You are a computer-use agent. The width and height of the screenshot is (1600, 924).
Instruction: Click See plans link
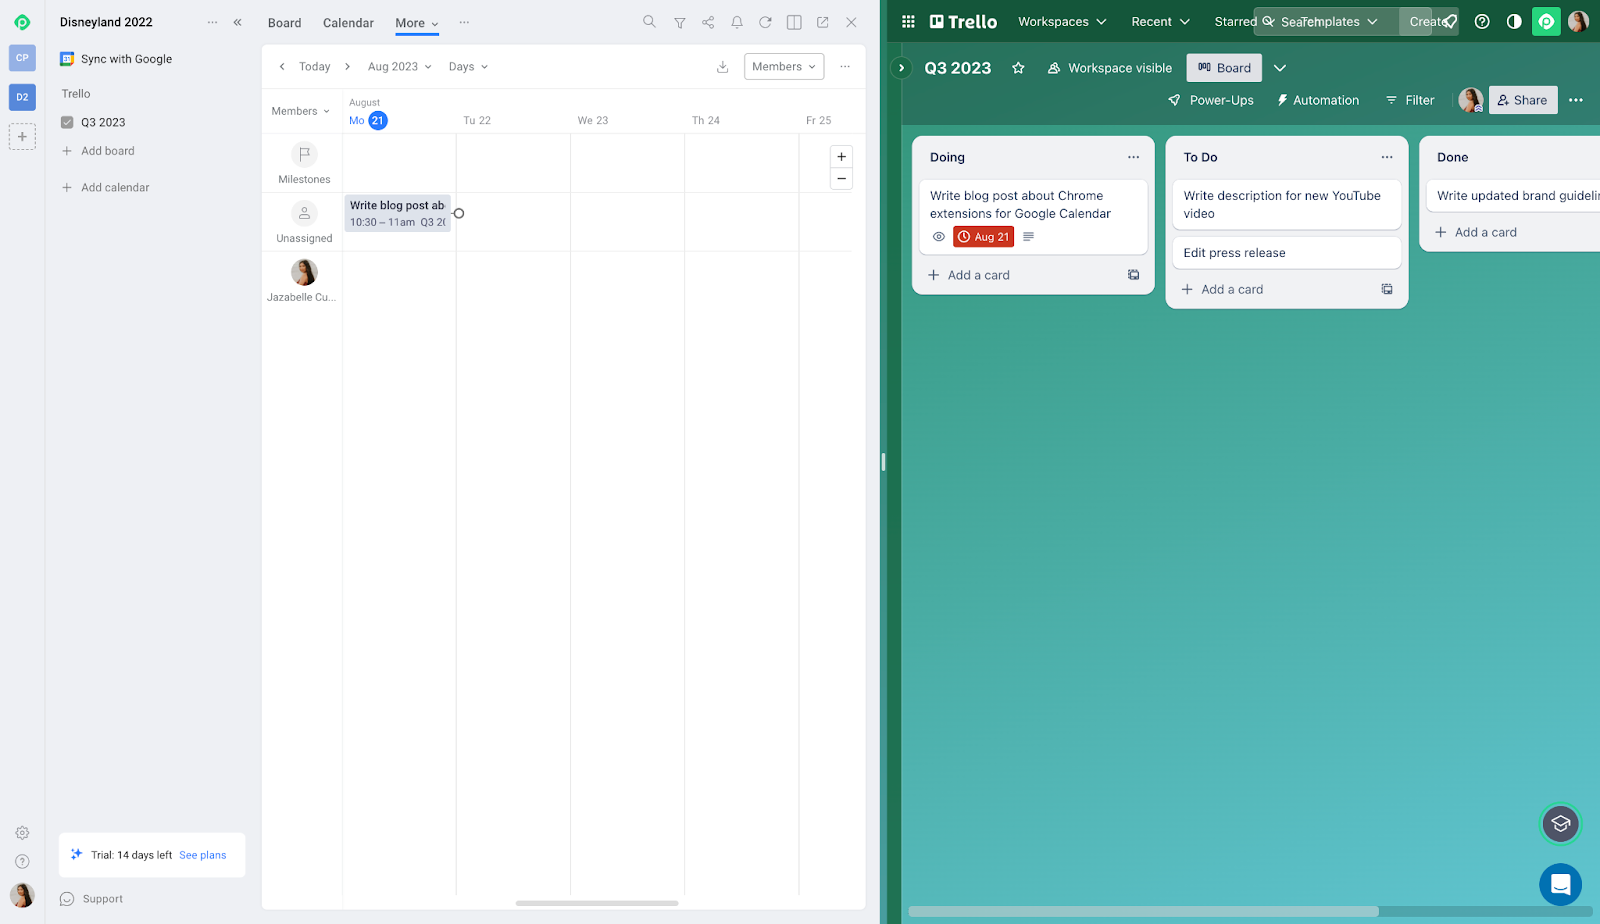(x=203, y=855)
